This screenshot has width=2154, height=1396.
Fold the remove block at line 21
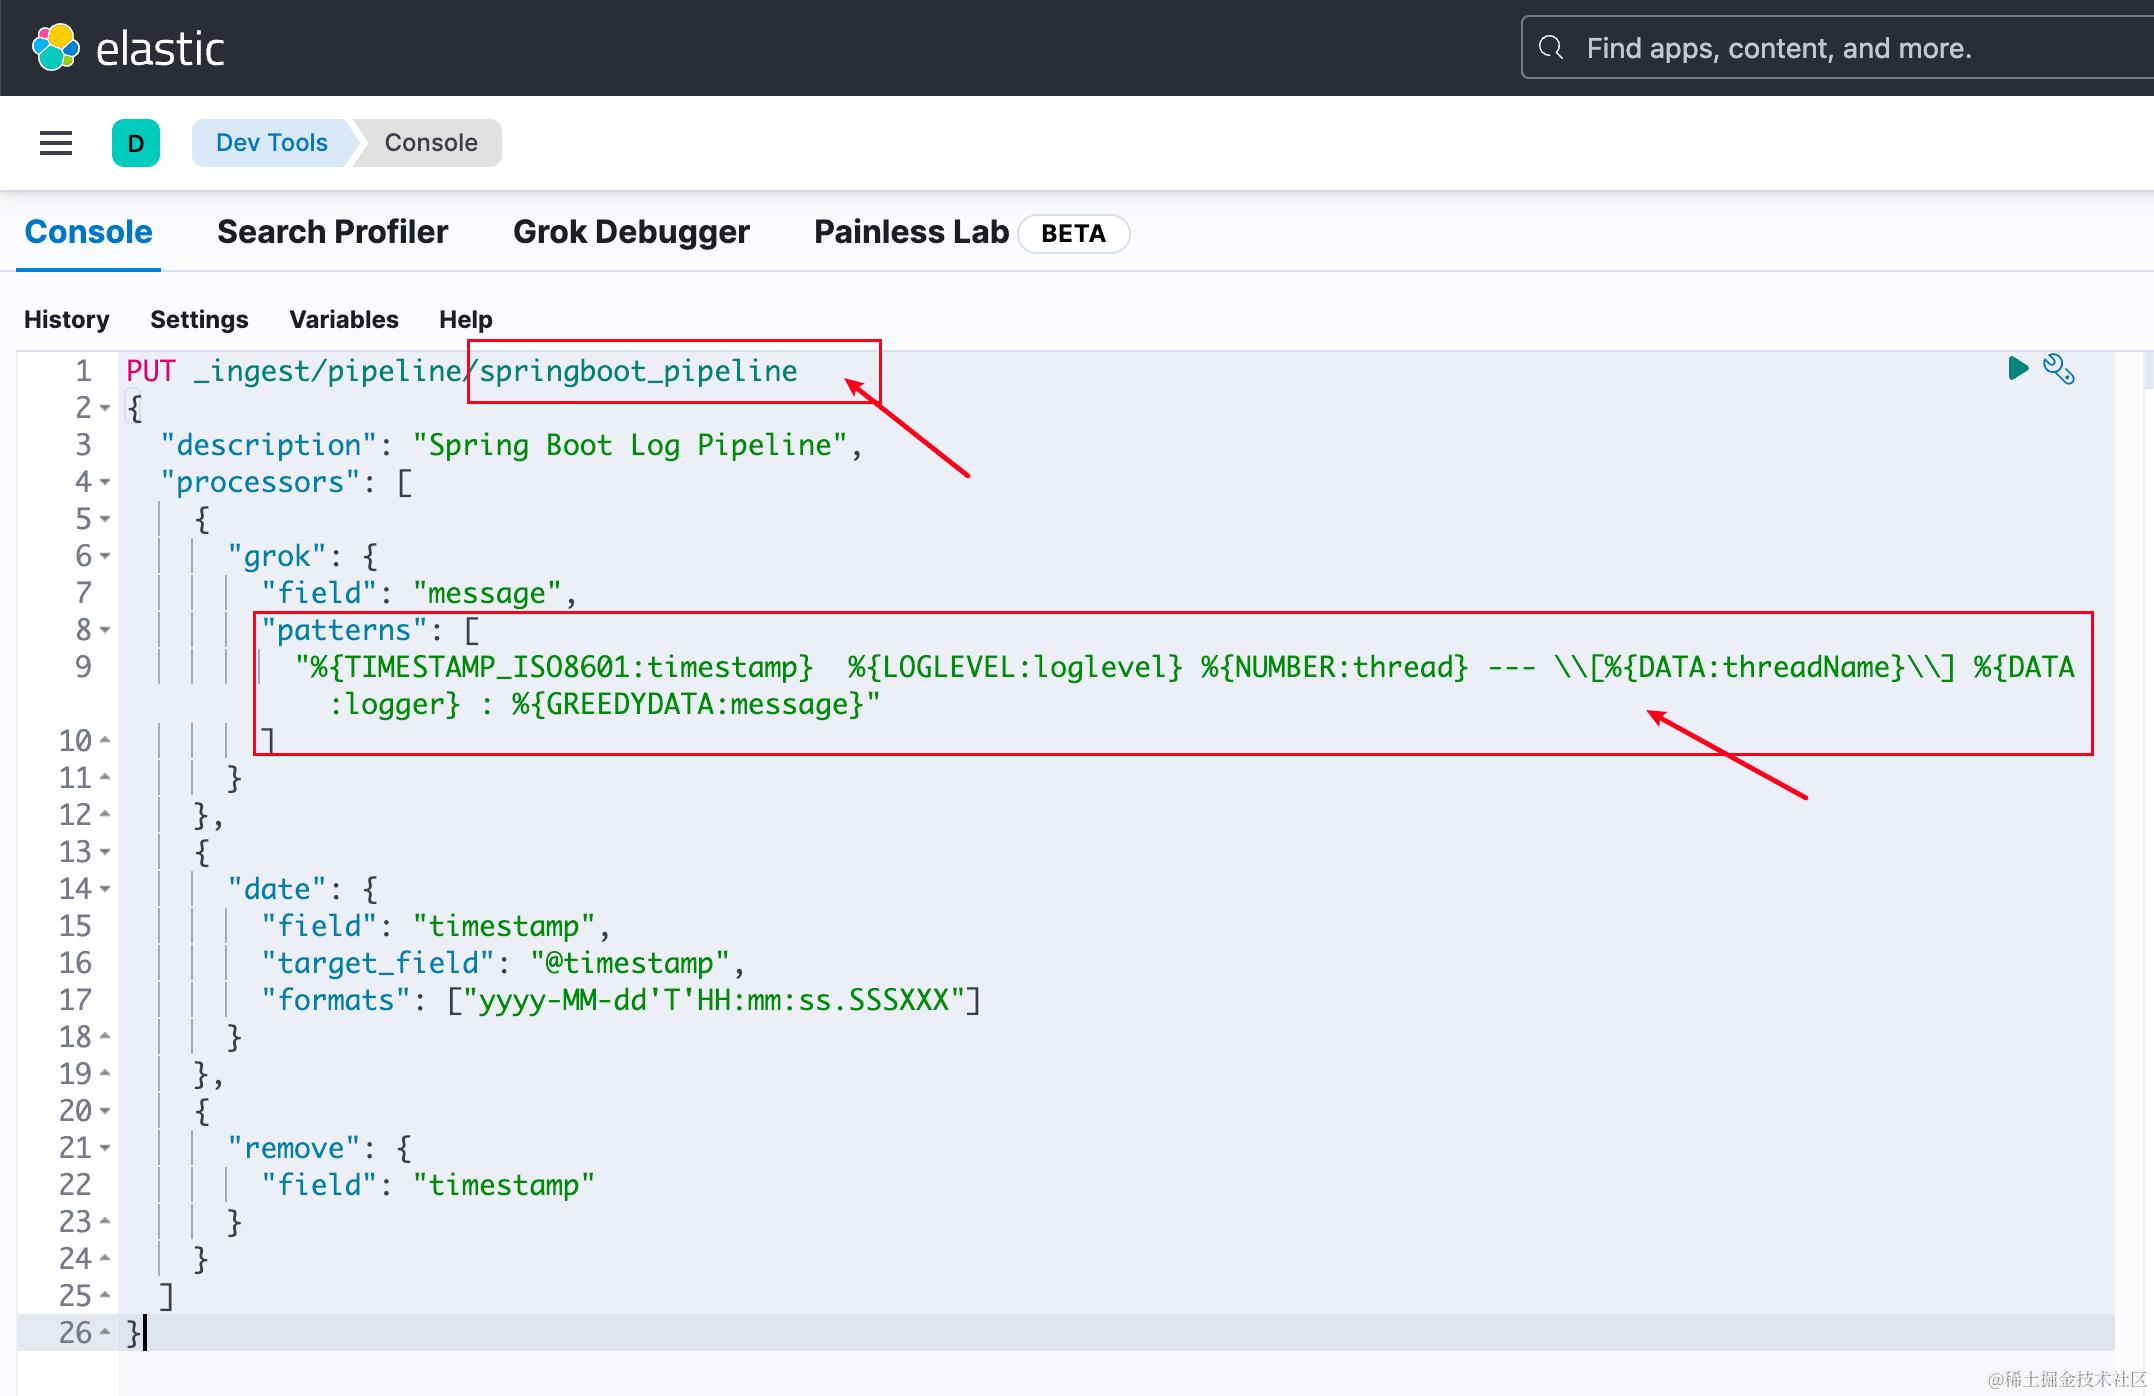point(105,1148)
